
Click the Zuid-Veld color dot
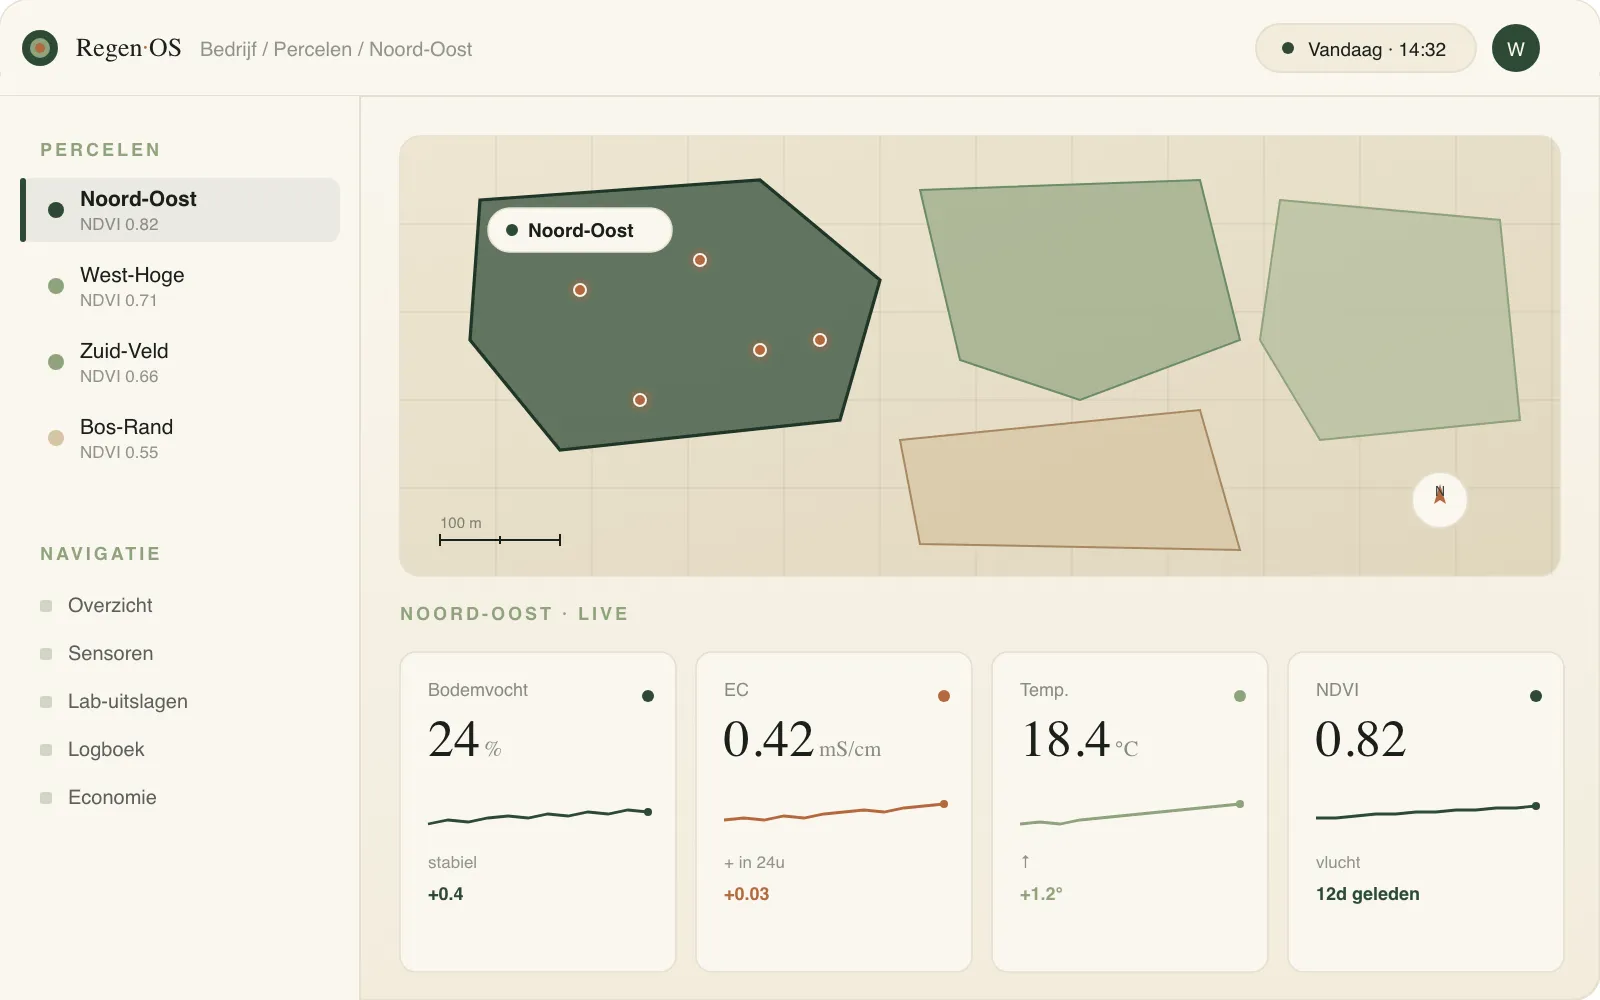(x=56, y=362)
